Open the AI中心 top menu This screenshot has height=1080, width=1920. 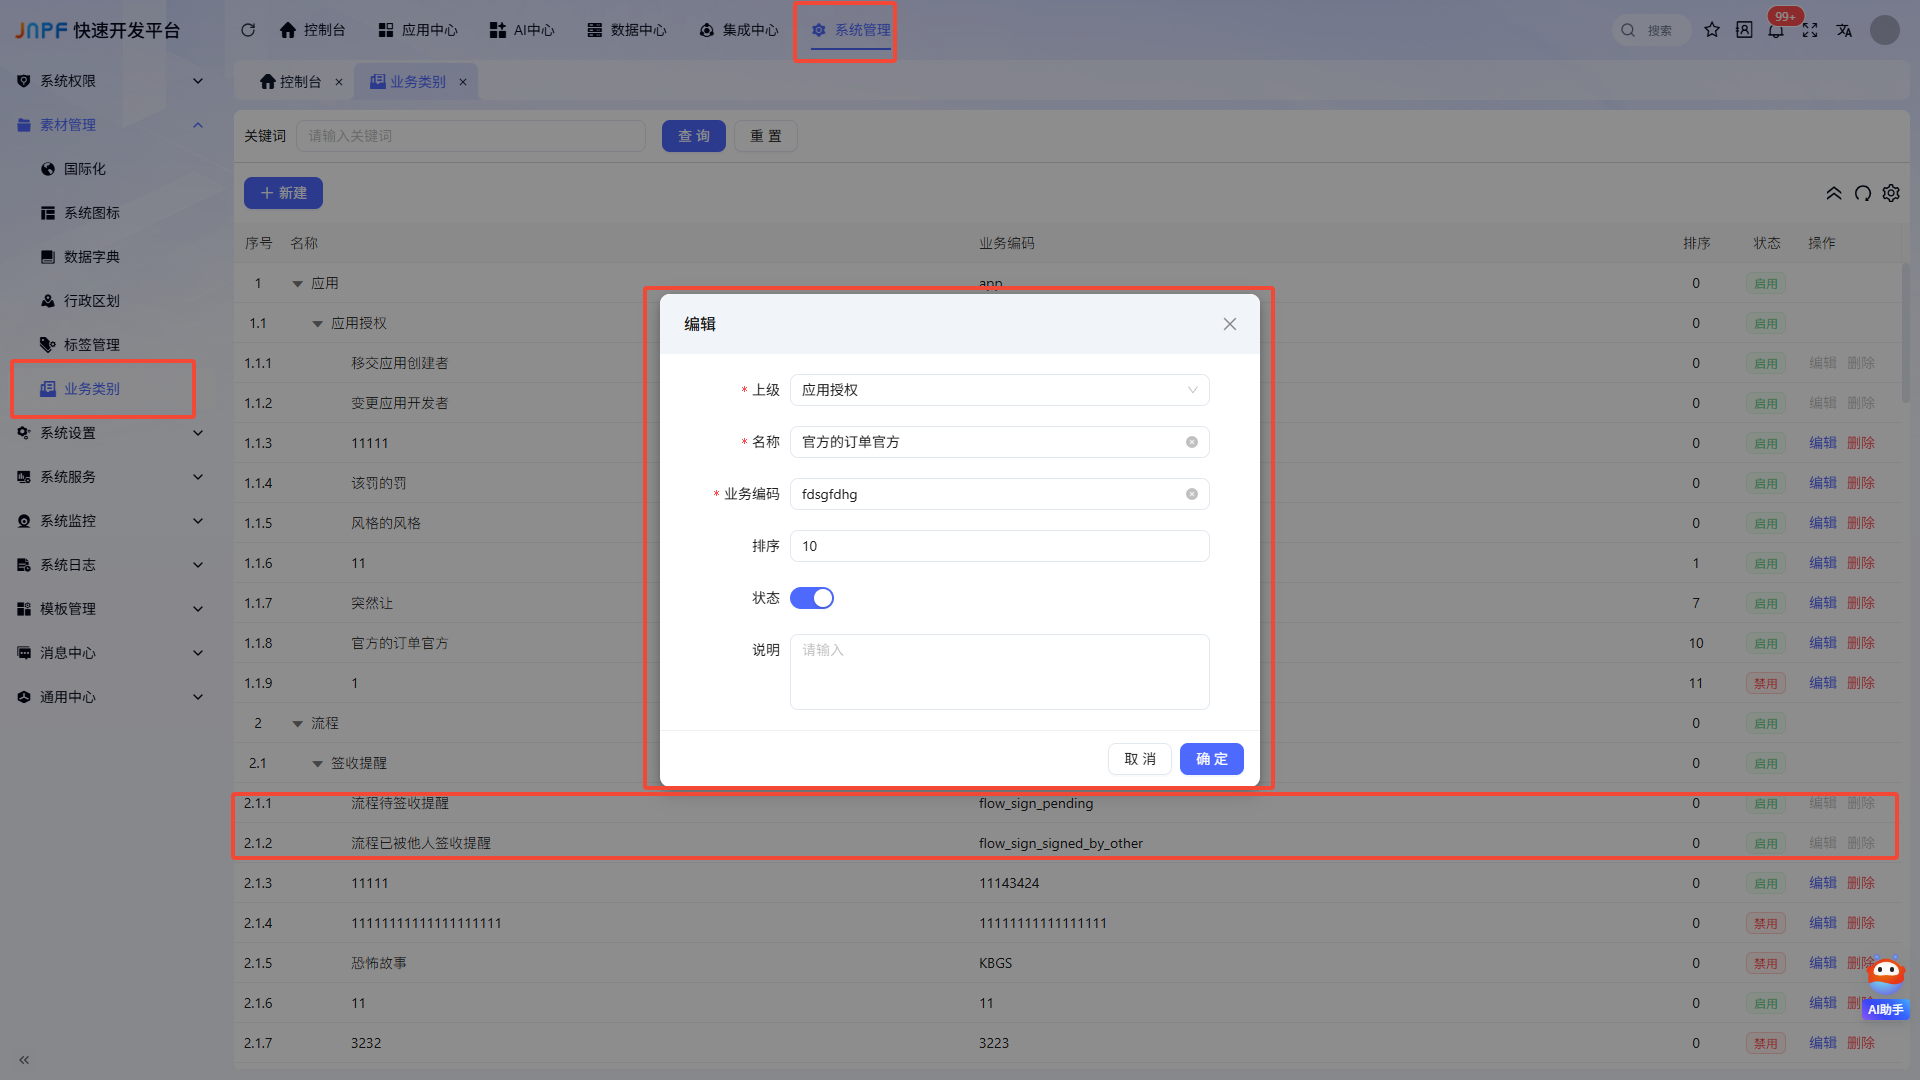point(522,30)
